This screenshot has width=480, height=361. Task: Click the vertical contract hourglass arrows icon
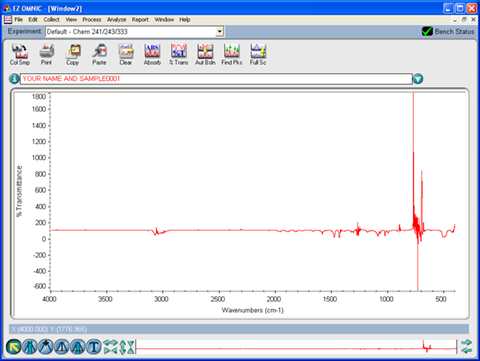pyautogui.click(x=131, y=347)
